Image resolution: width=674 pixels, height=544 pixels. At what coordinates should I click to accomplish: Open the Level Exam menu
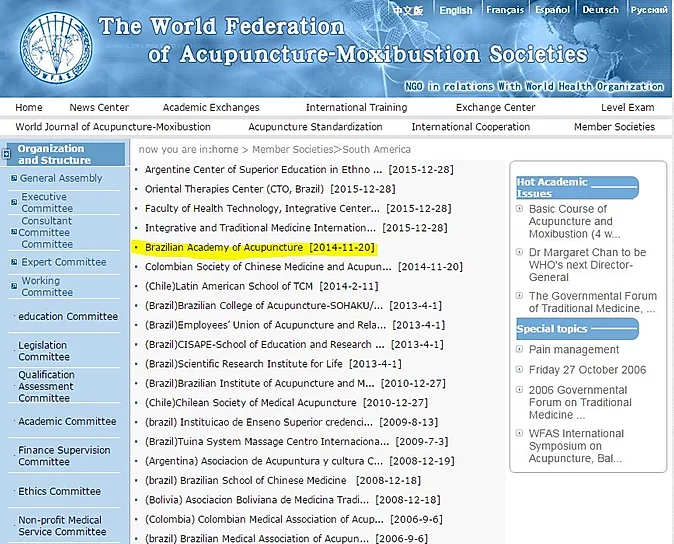pyautogui.click(x=628, y=107)
